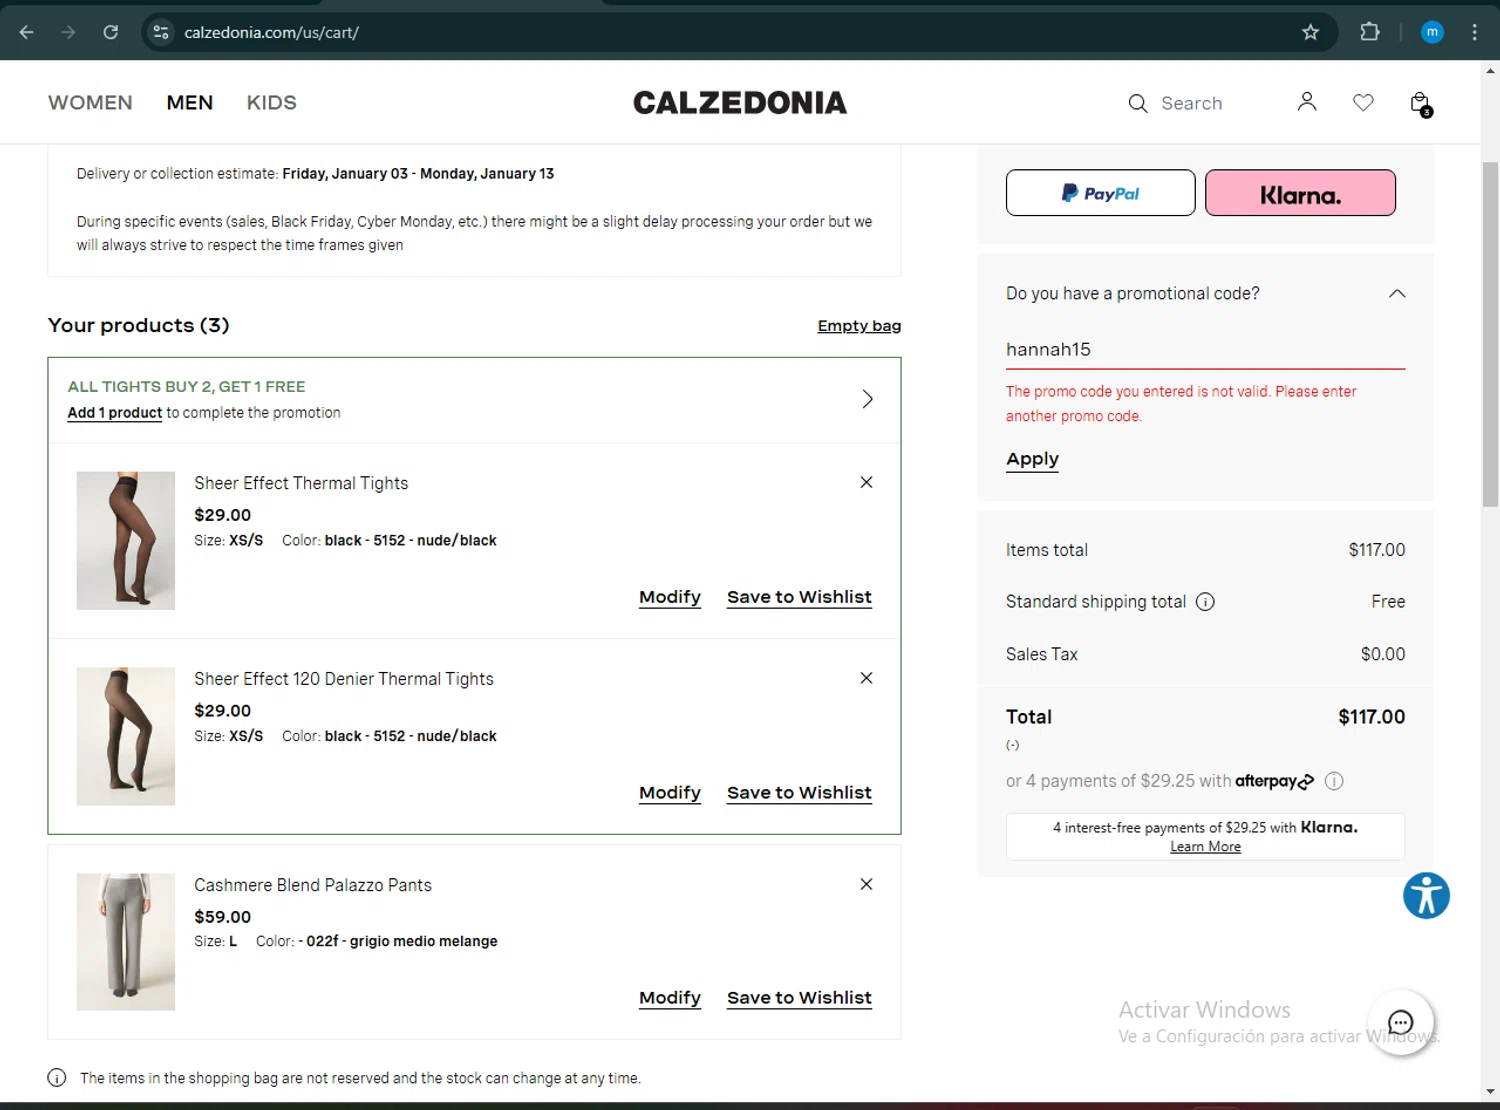Save Sheer Effect Thermal Tights to Wishlist
Image resolution: width=1500 pixels, height=1110 pixels.
(799, 597)
